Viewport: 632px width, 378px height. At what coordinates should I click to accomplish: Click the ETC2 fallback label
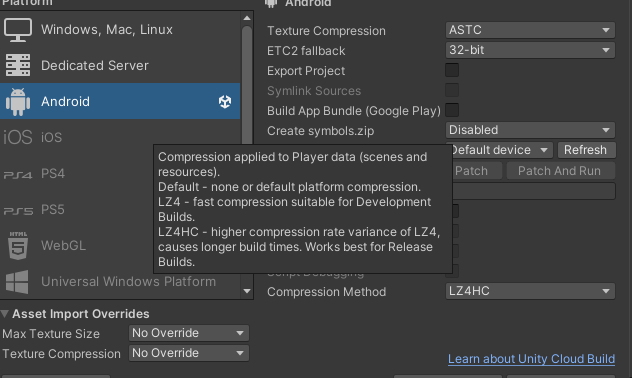[306, 51]
